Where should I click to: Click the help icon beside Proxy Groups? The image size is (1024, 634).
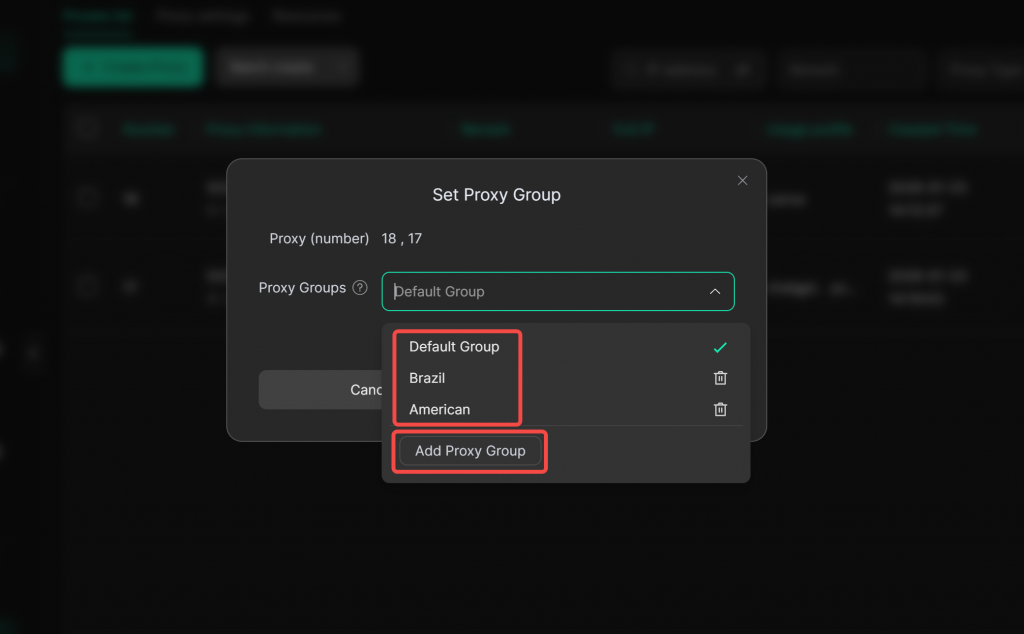tap(360, 288)
